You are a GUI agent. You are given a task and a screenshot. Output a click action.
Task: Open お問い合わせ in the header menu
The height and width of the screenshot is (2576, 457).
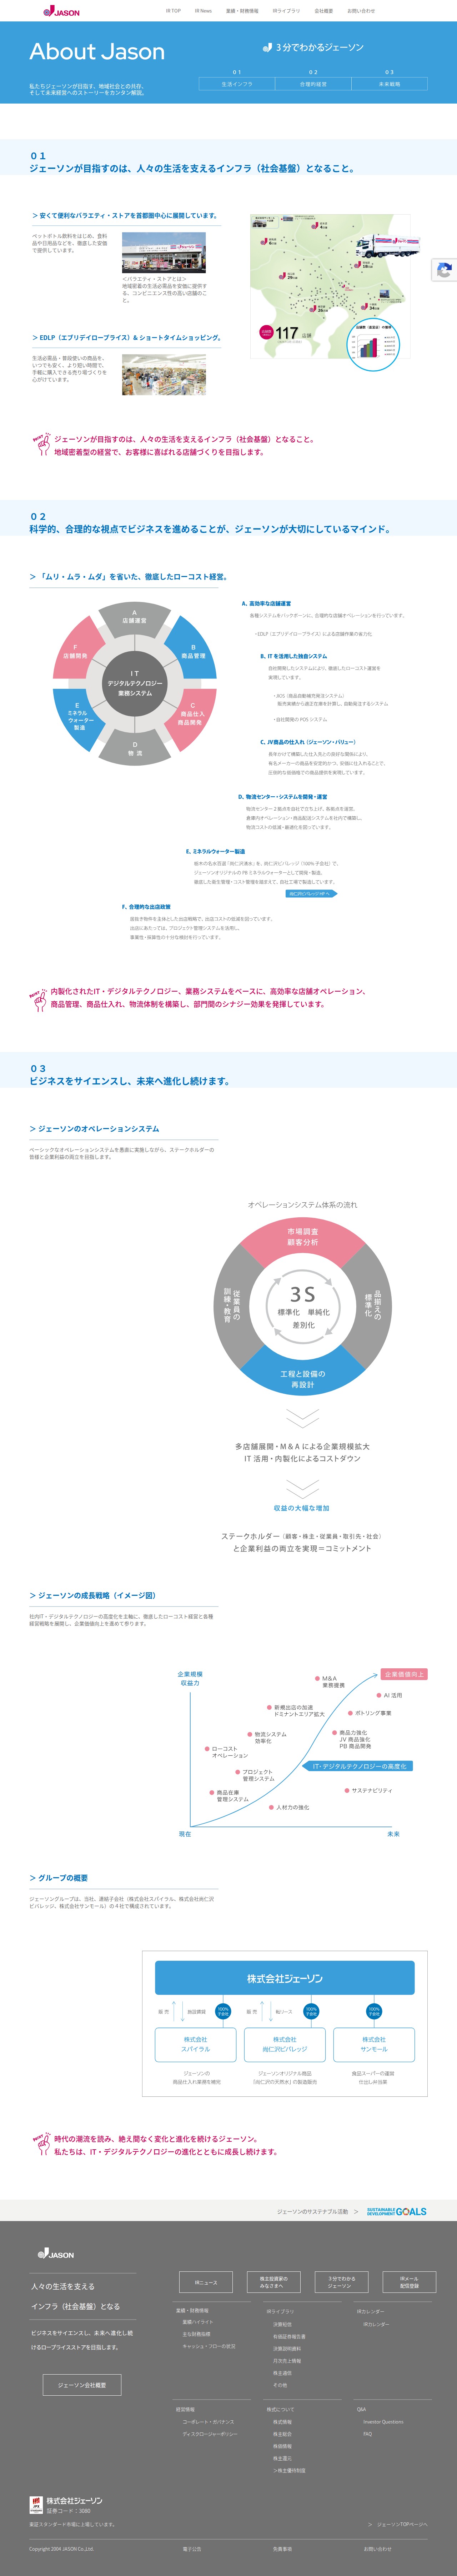pyautogui.click(x=361, y=11)
